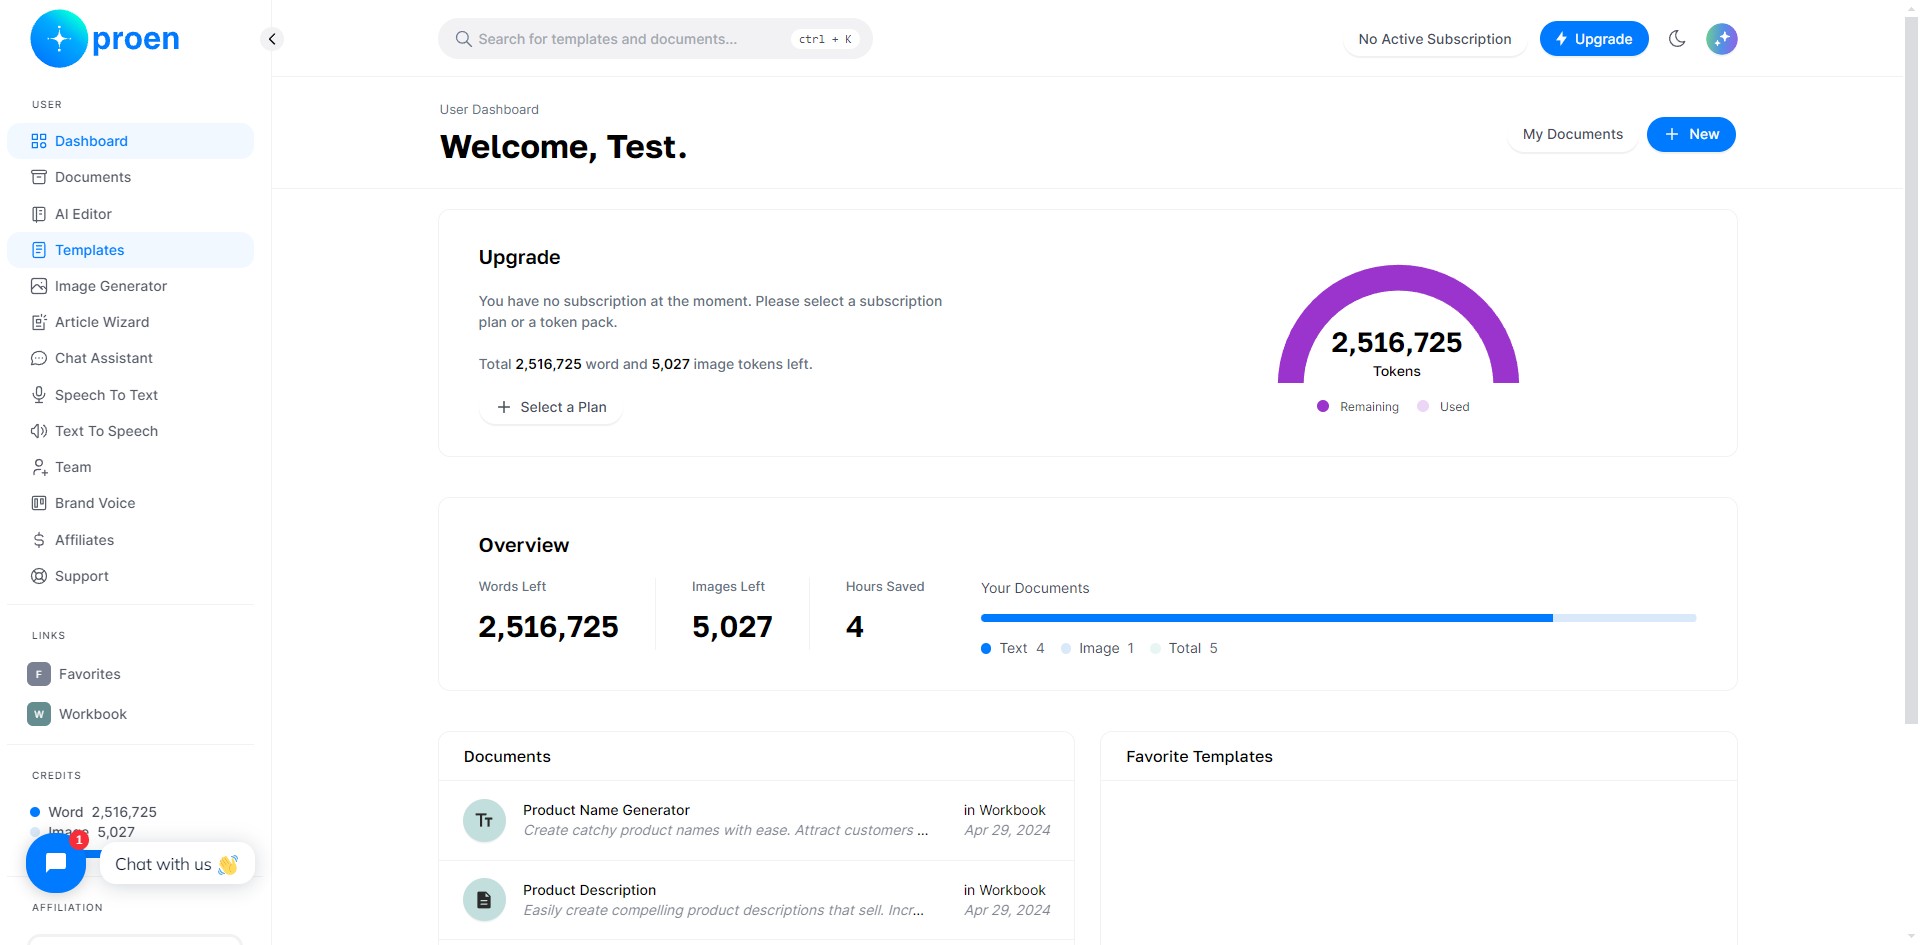Screen dimensions: 1920x945
Task: Click the user avatar icon
Action: [x=1721, y=39]
